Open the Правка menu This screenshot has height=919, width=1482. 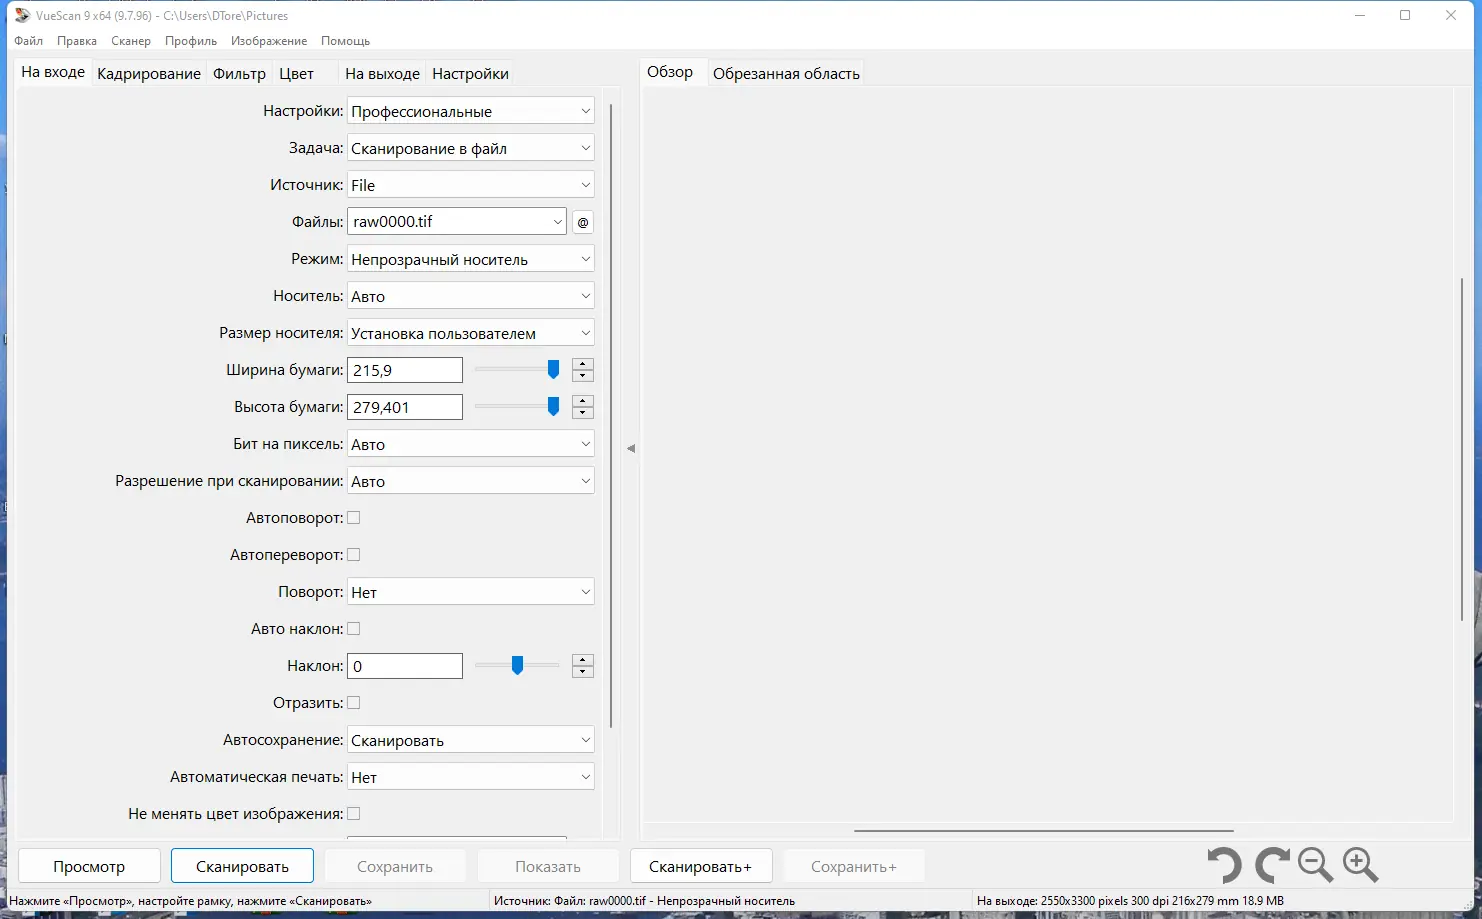77,41
